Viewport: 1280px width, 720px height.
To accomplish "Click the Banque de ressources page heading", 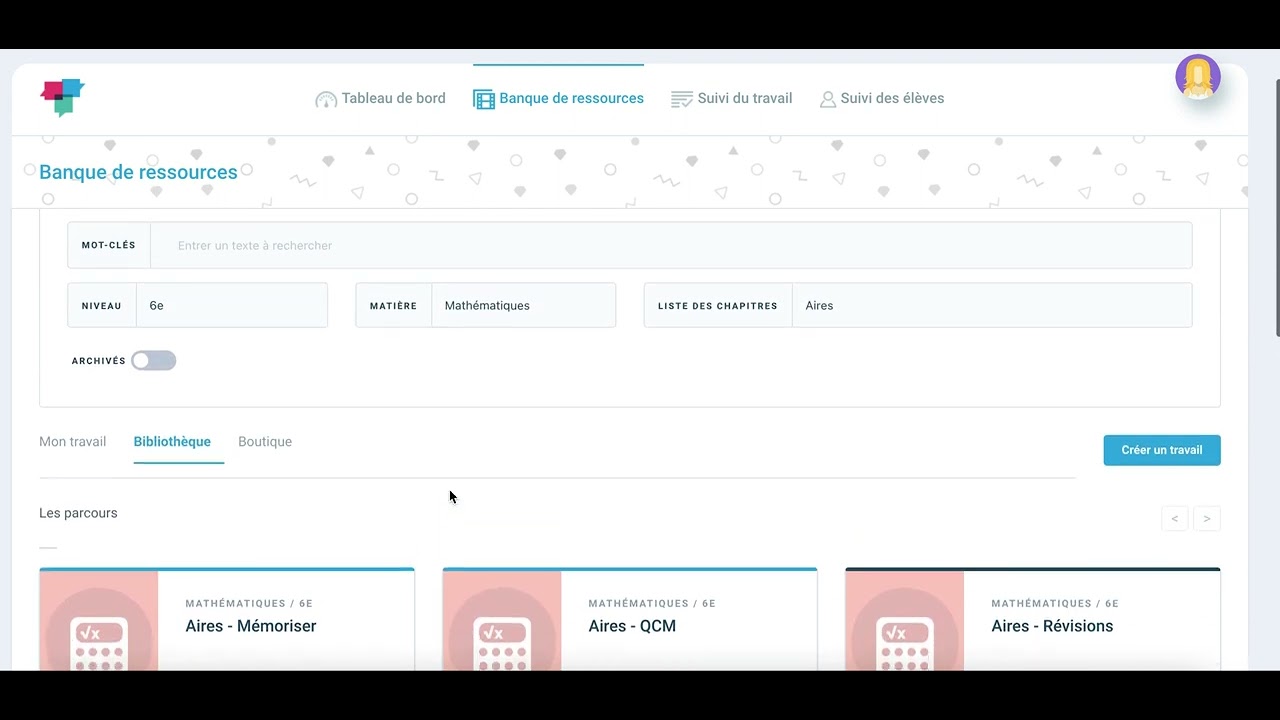I will tap(138, 172).
